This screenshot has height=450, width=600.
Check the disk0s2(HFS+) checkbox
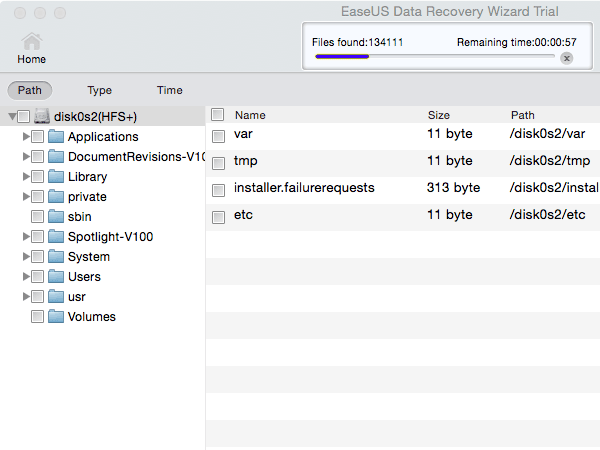pos(23,116)
